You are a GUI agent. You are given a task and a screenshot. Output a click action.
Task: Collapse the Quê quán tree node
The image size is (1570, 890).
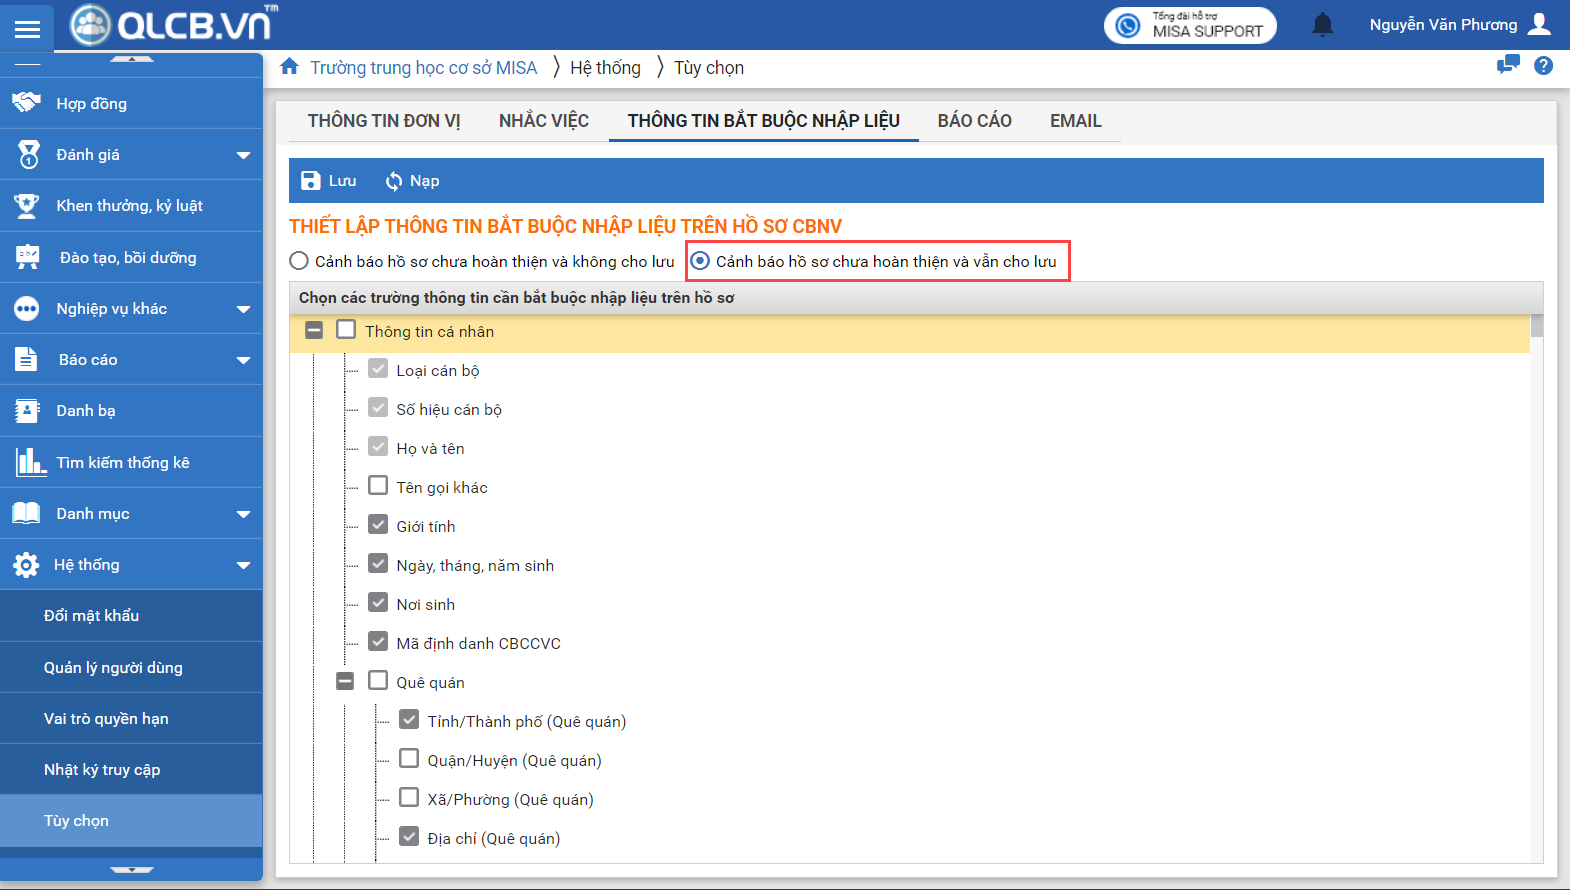[x=345, y=681]
